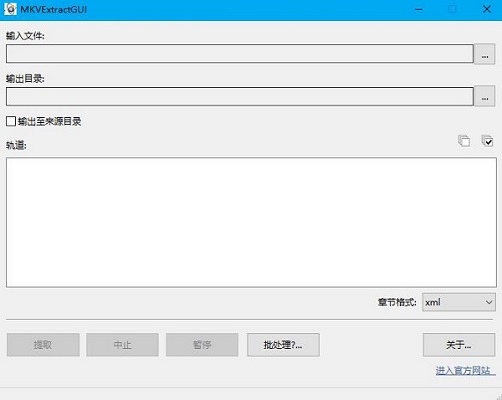Open the 关于... about dialog
502x400 pixels.
point(459,345)
